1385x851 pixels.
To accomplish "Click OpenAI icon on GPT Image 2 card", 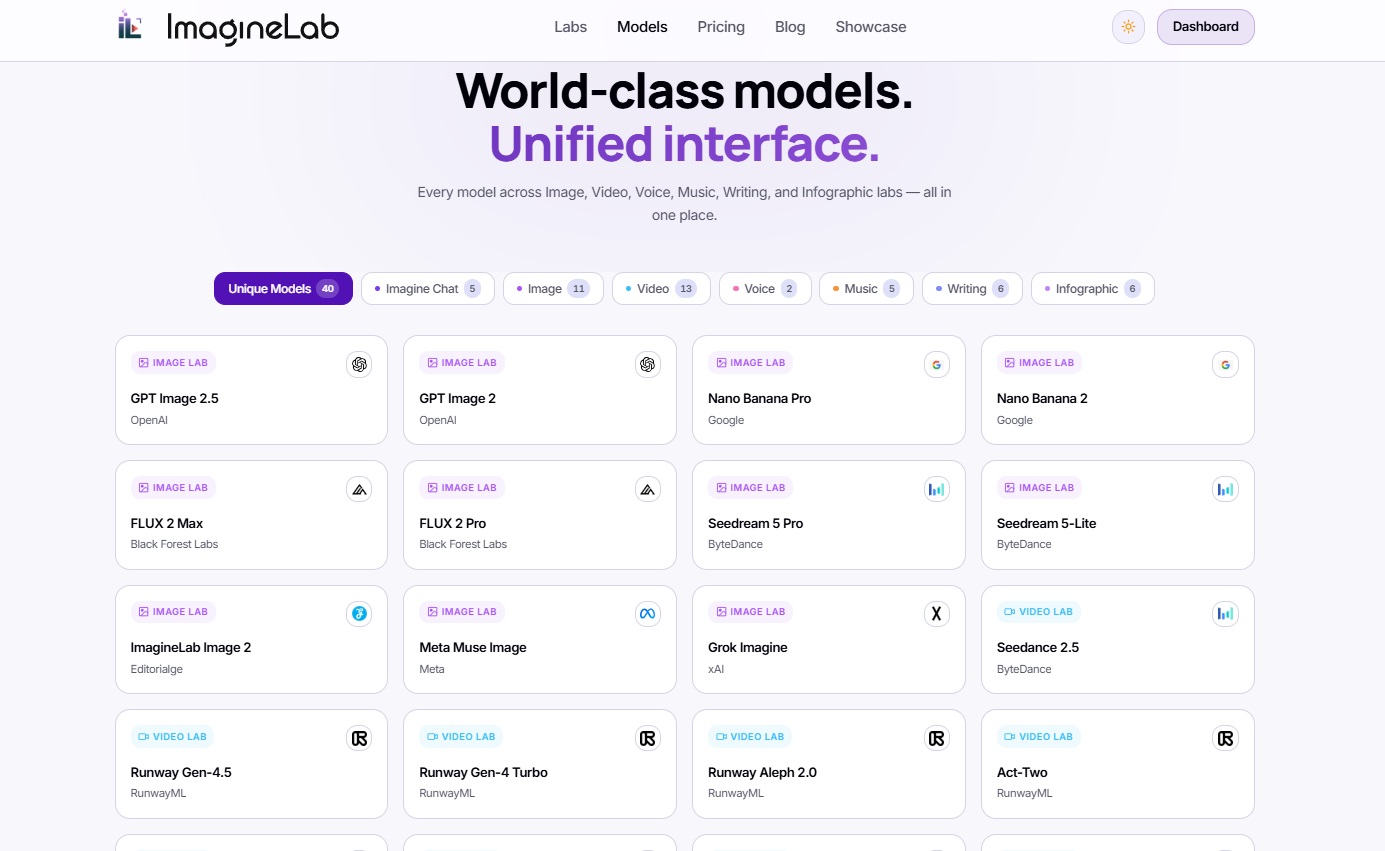I will click(648, 364).
